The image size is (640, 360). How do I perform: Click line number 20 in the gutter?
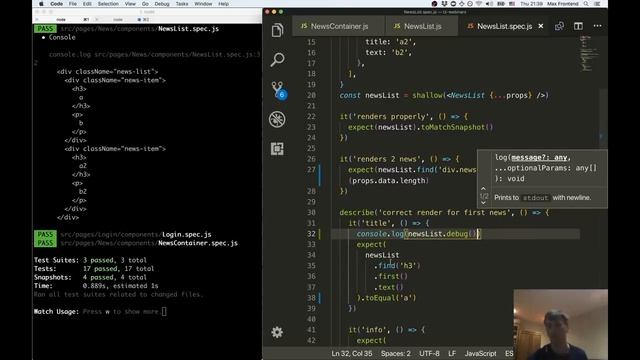311,96
